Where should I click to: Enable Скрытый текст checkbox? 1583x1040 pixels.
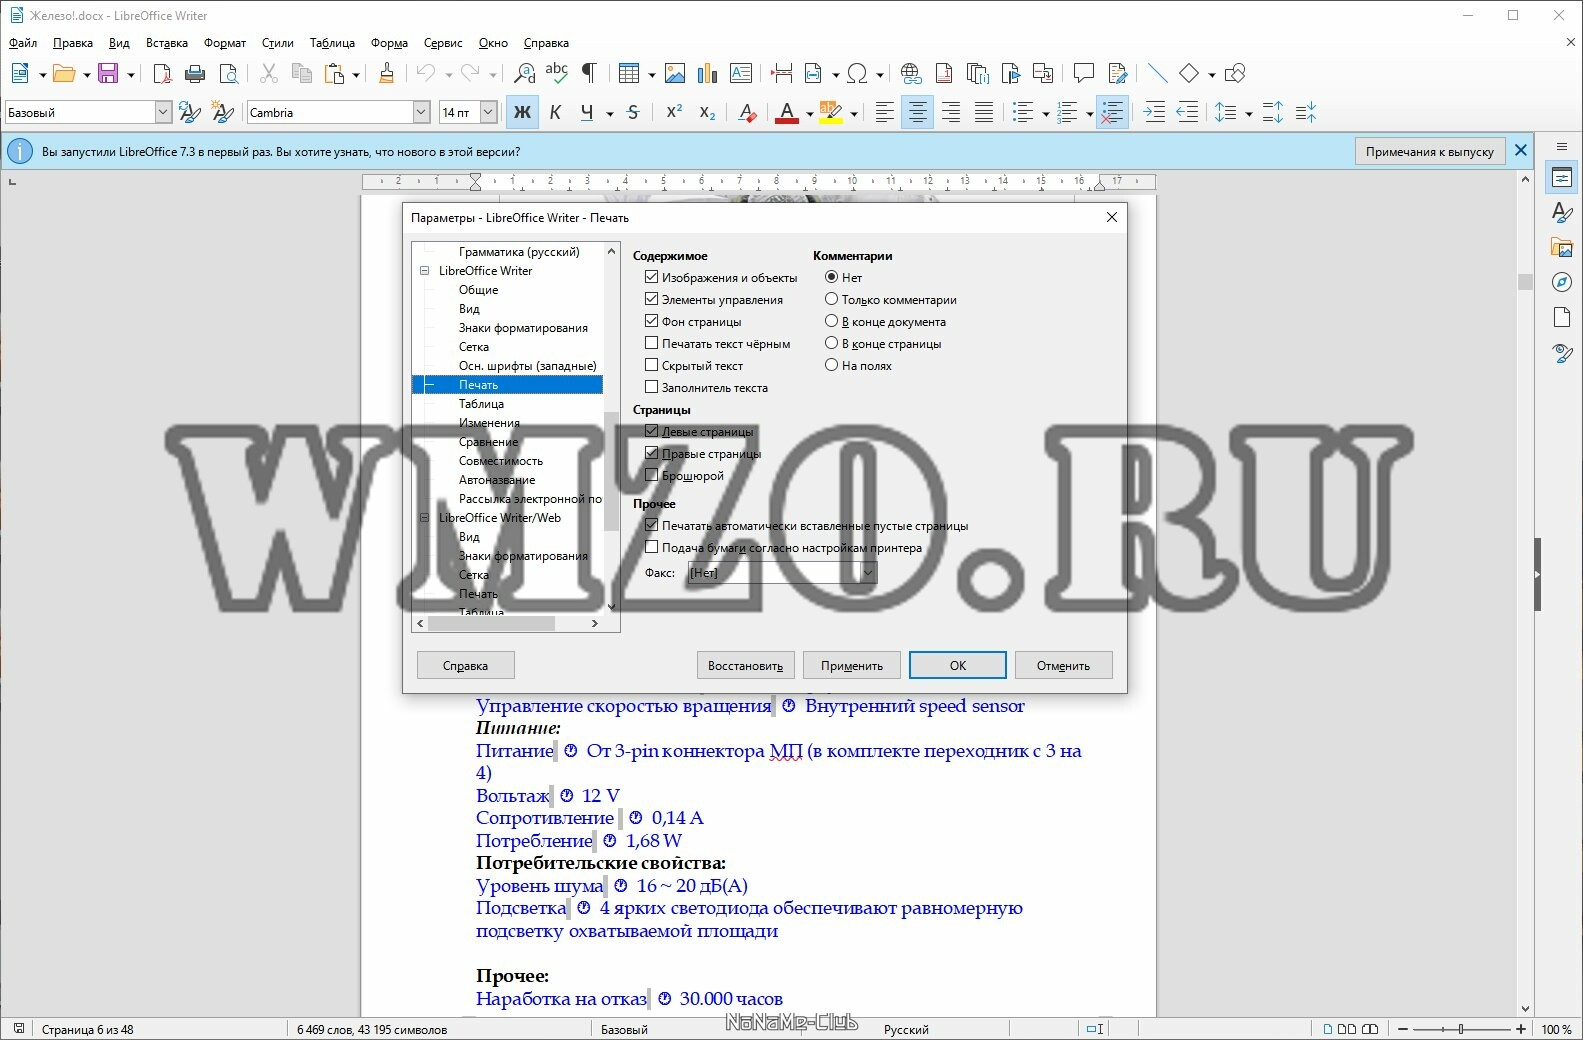[x=652, y=365]
